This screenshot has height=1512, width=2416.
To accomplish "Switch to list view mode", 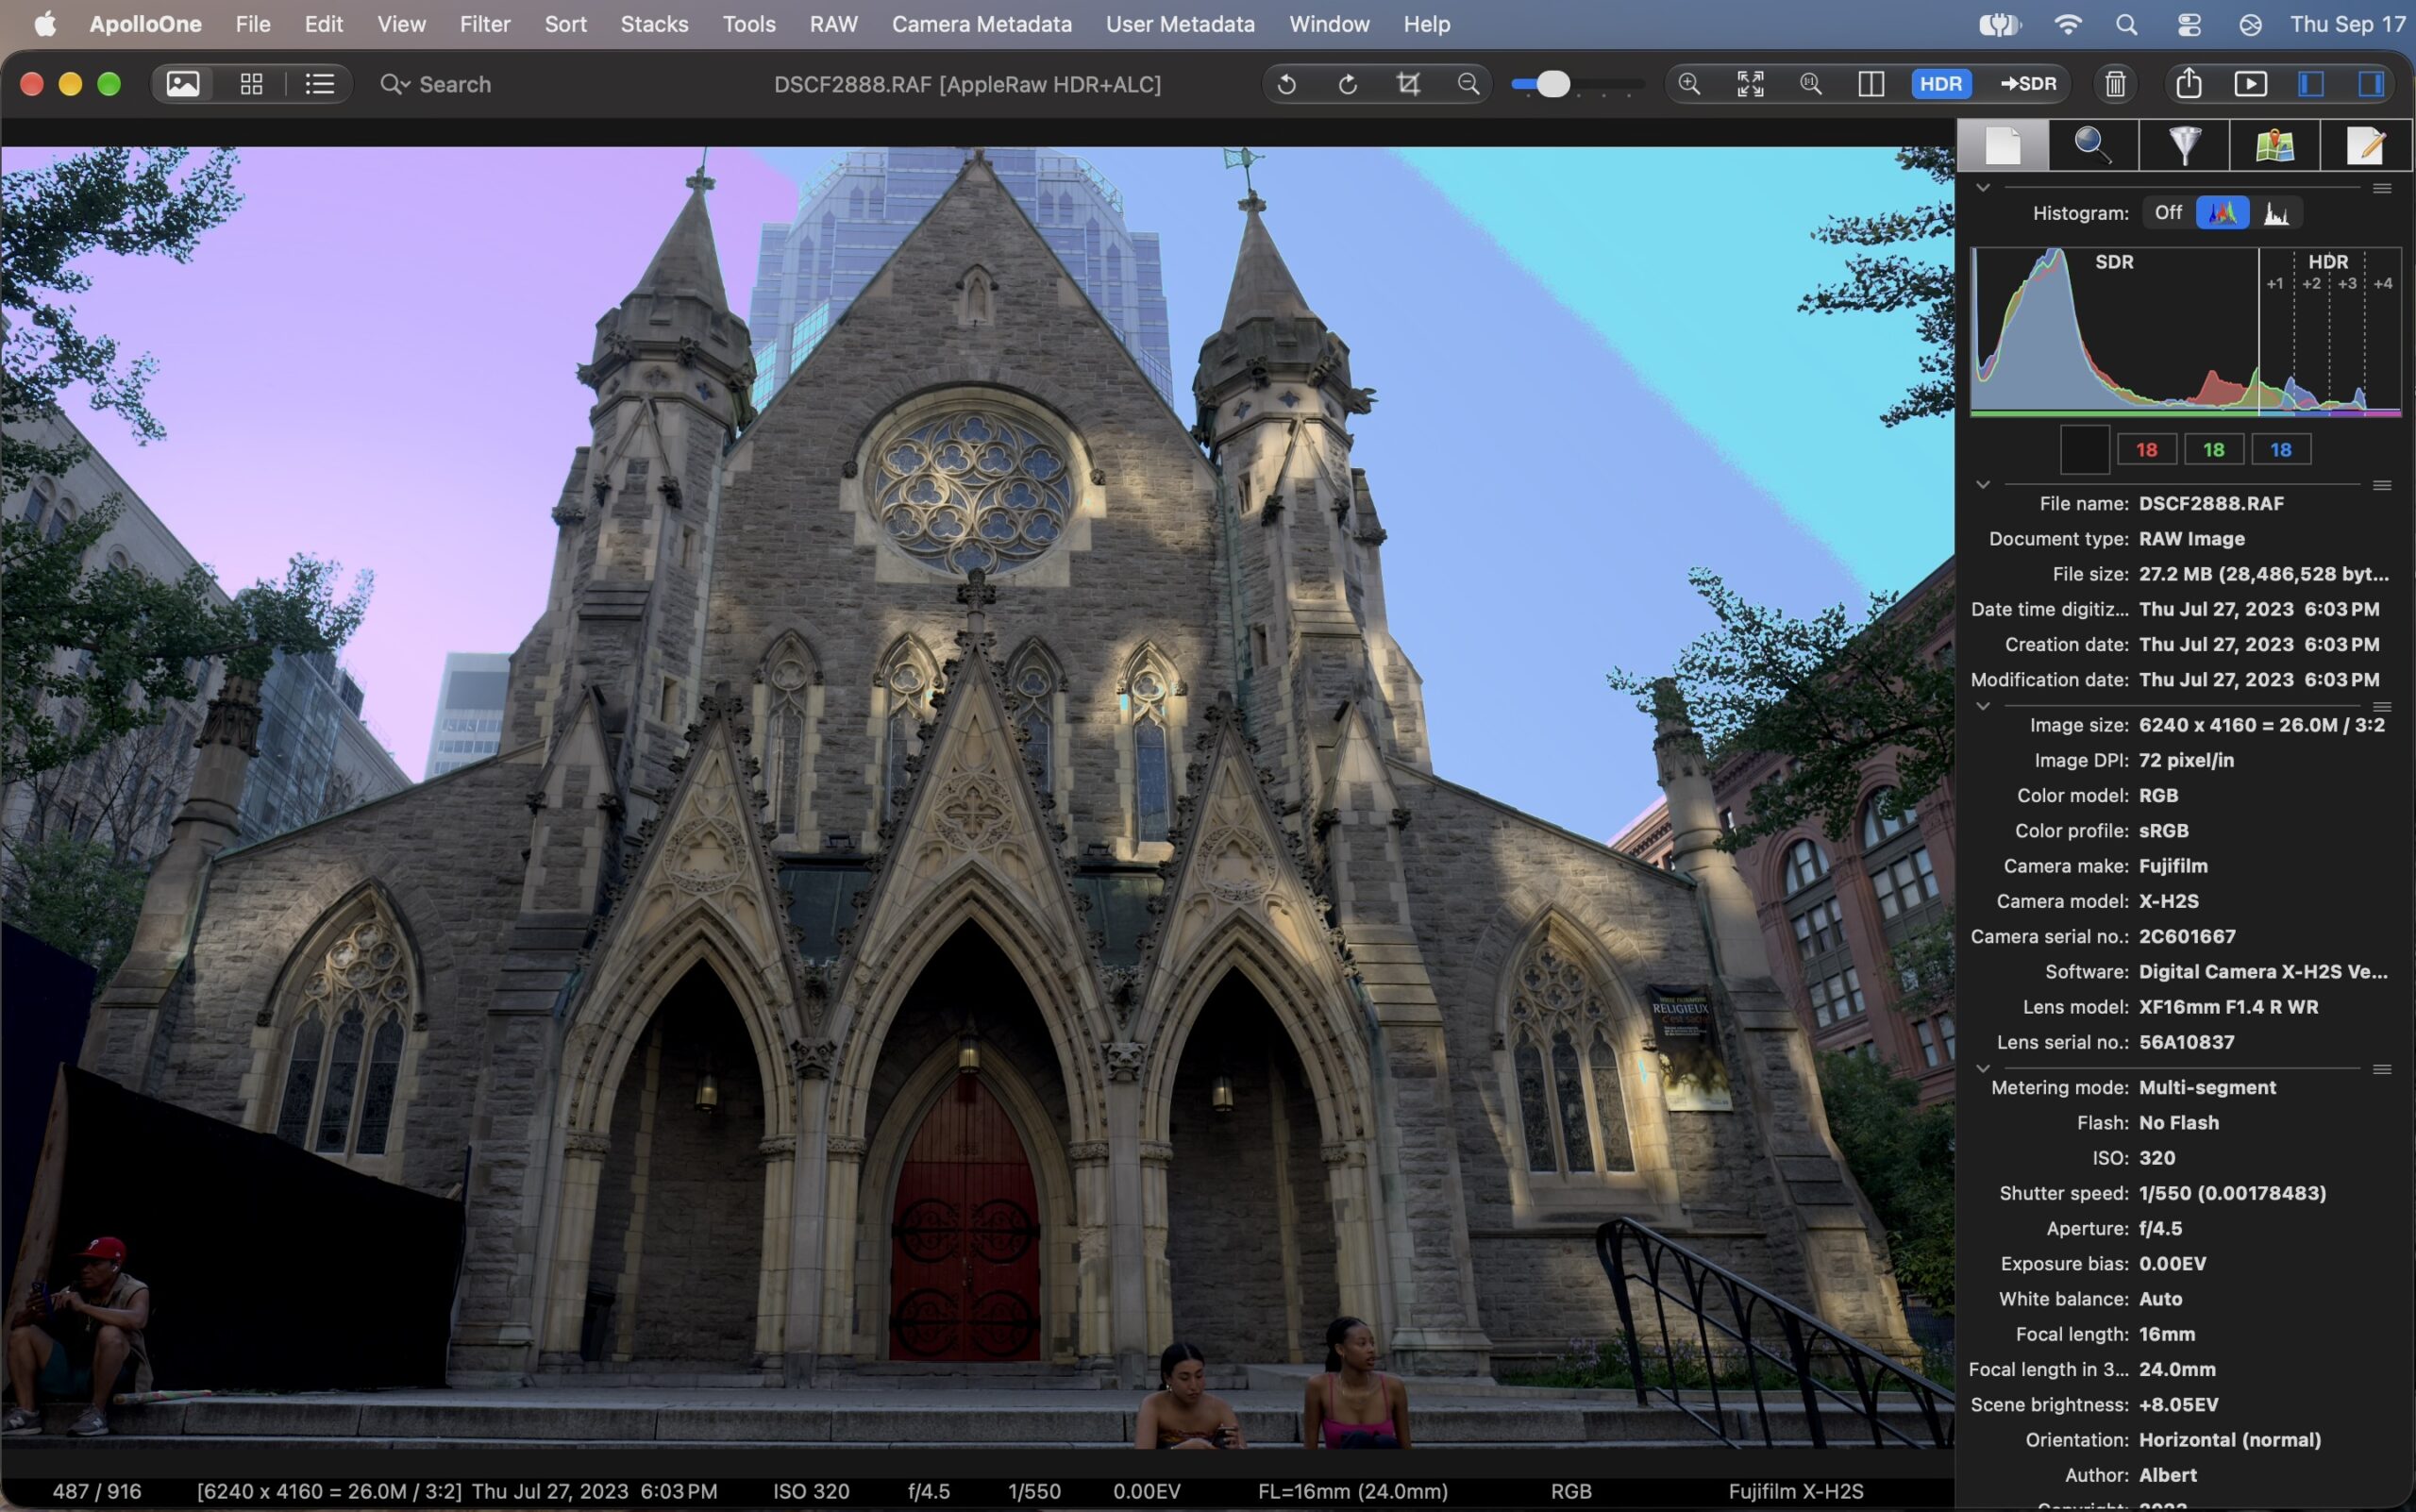I will 319,84.
